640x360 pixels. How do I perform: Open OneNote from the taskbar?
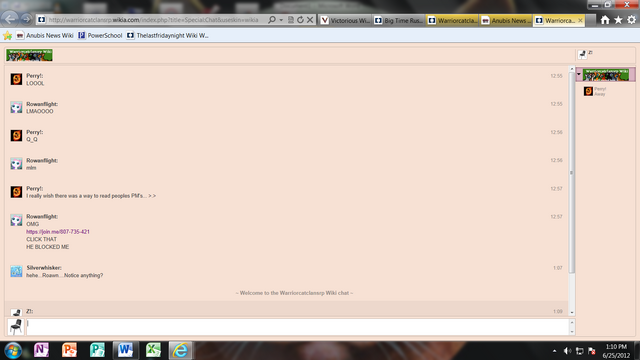(x=41, y=350)
